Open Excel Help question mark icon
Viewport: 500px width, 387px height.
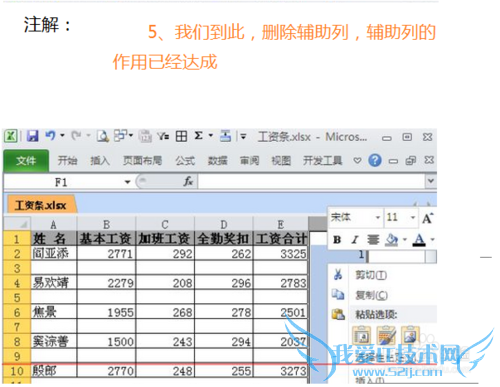(375, 160)
